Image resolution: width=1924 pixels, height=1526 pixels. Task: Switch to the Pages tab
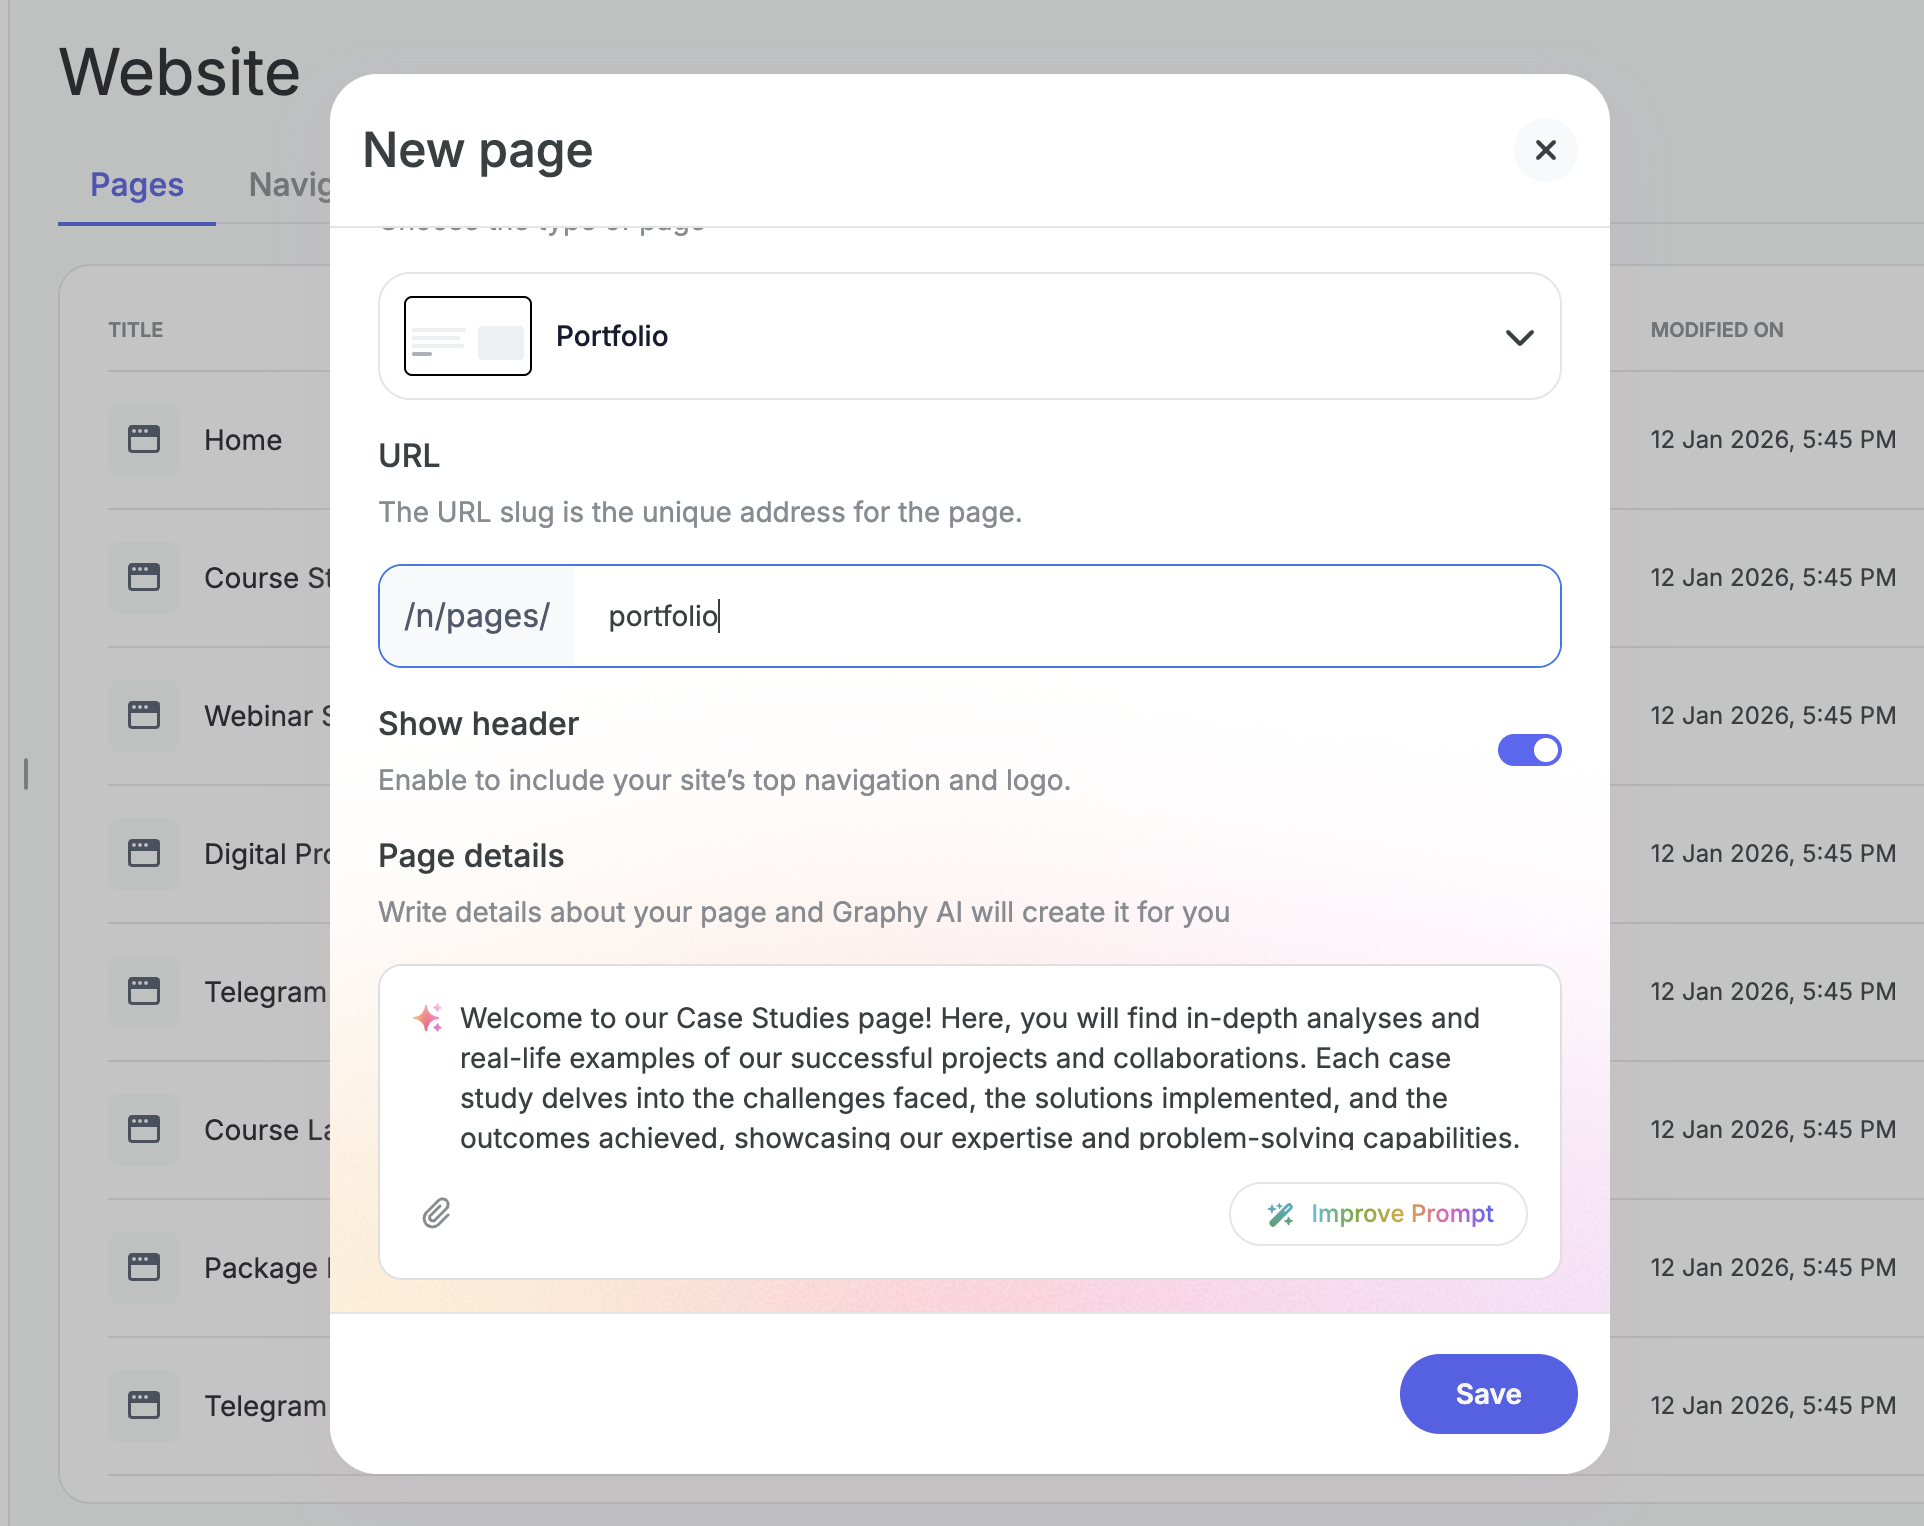[137, 185]
